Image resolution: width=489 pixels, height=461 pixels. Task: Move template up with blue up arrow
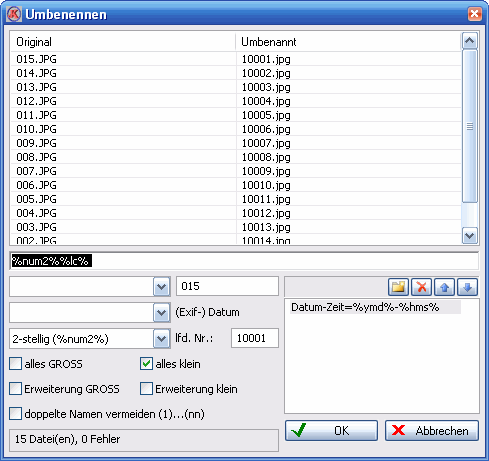tap(445, 287)
